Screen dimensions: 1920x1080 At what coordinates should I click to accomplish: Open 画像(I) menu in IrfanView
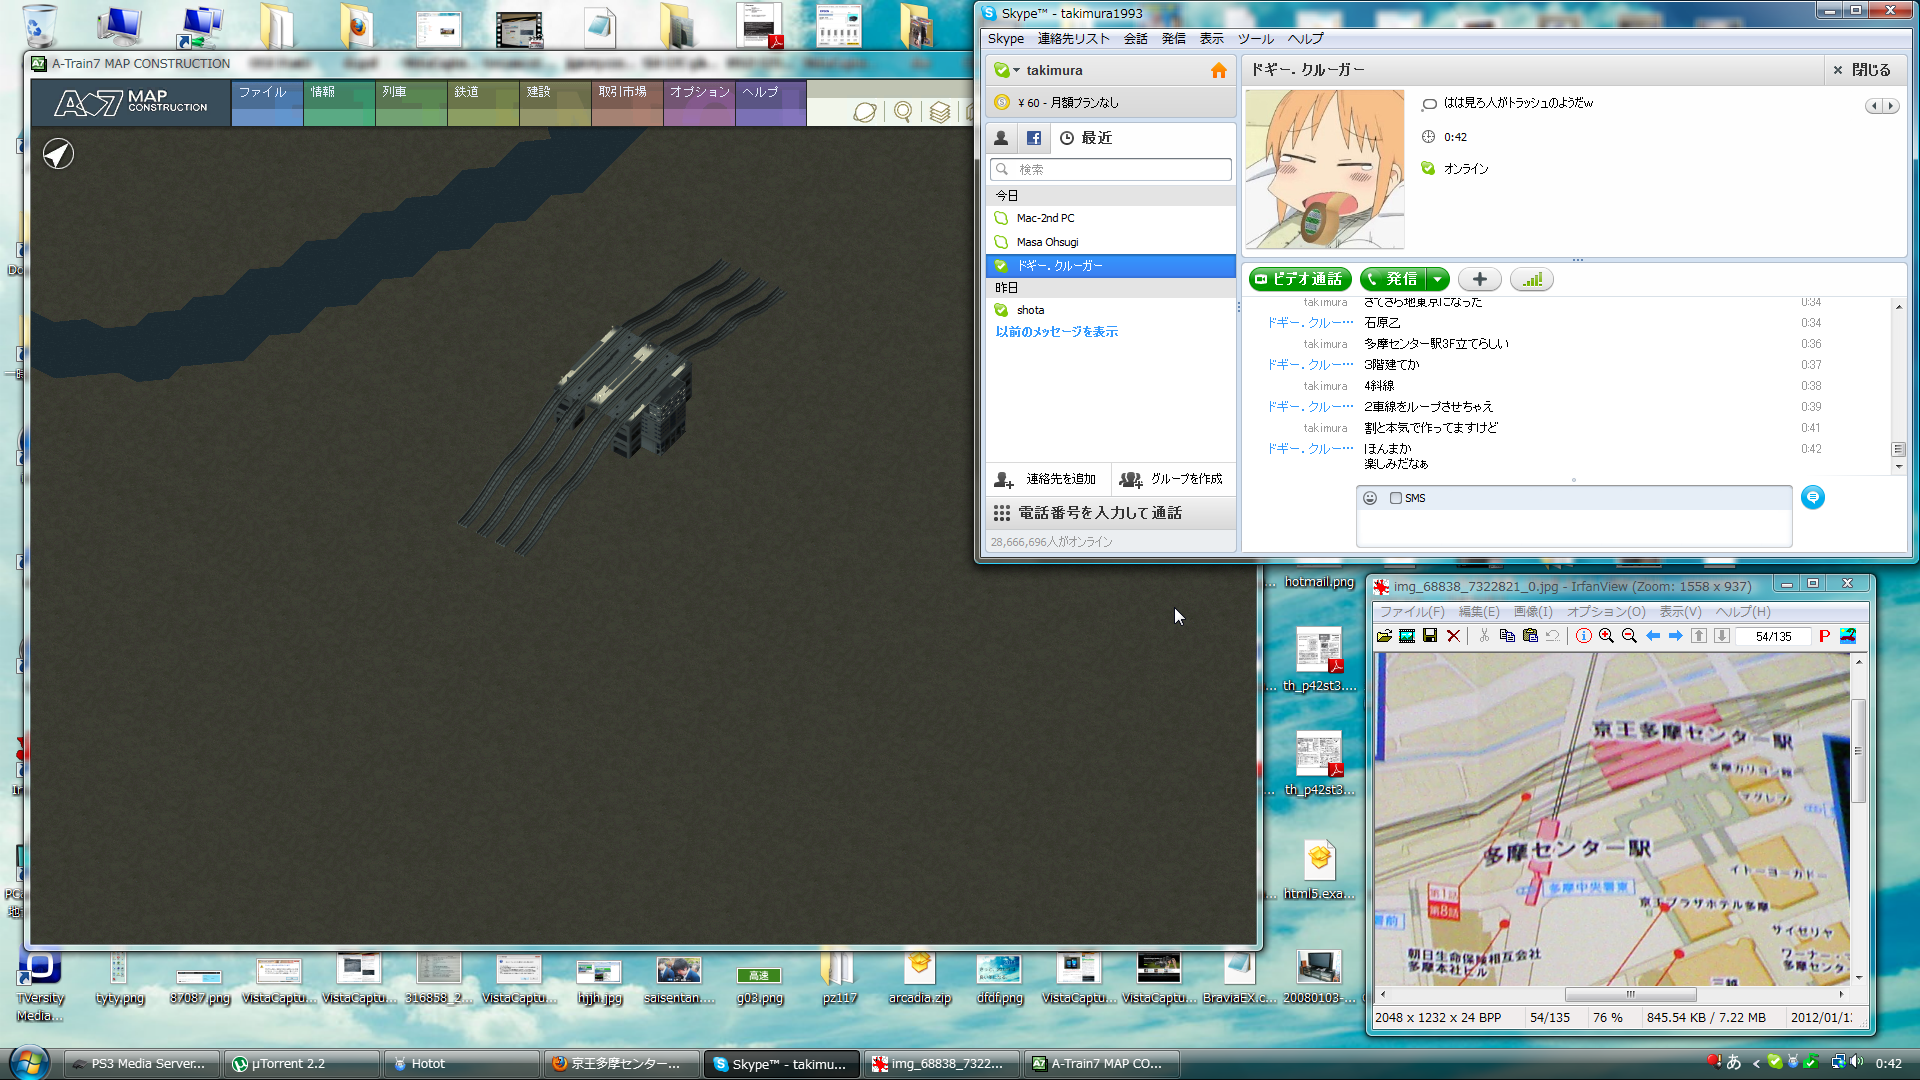pyautogui.click(x=1533, y=612)
